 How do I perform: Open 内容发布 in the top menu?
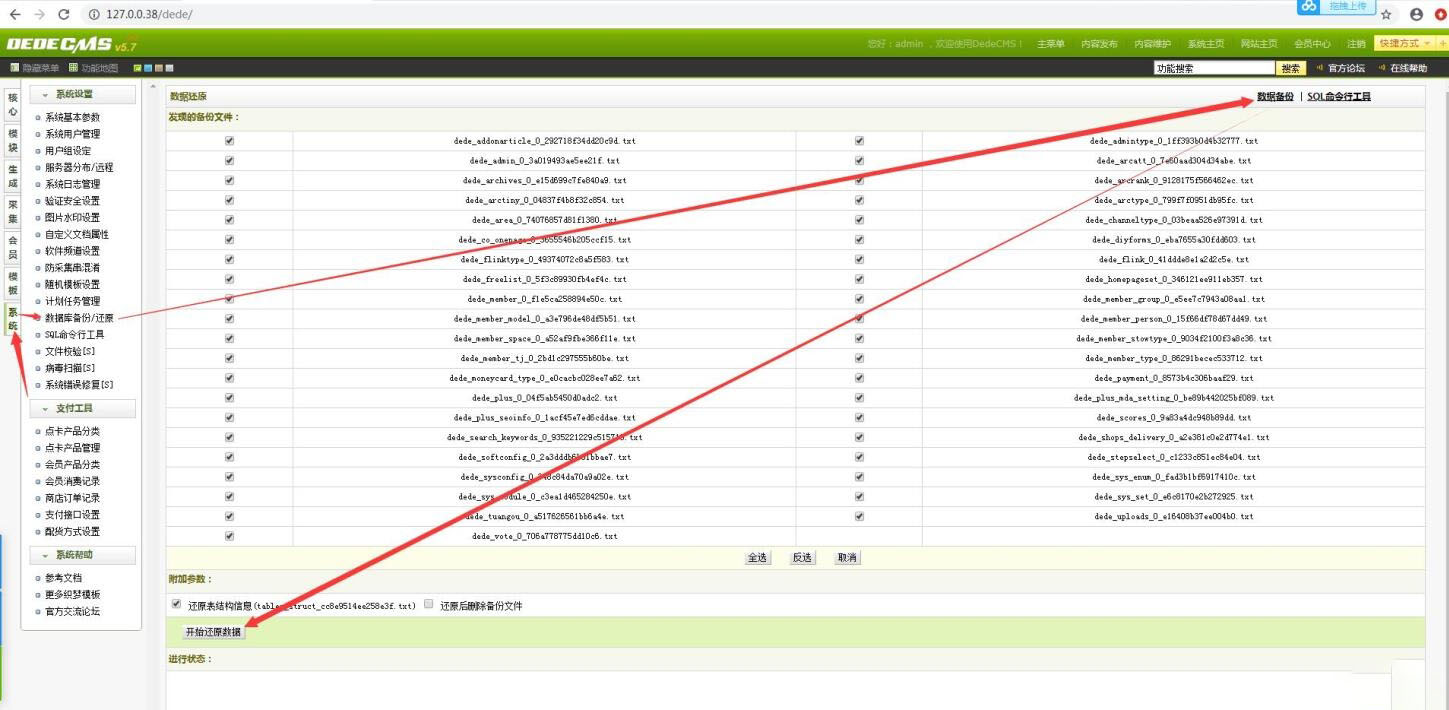click(x=1099, y=44)
